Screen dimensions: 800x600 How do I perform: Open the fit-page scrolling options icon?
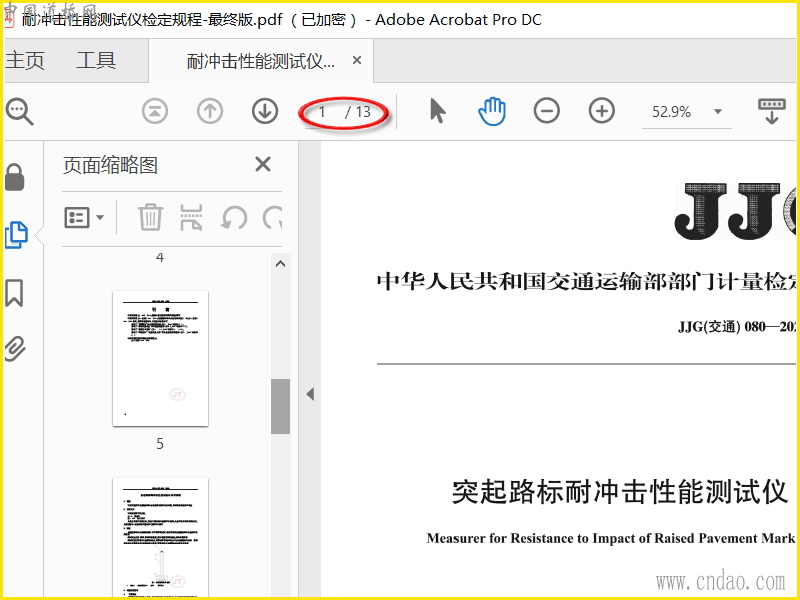[x=771, y=111]
